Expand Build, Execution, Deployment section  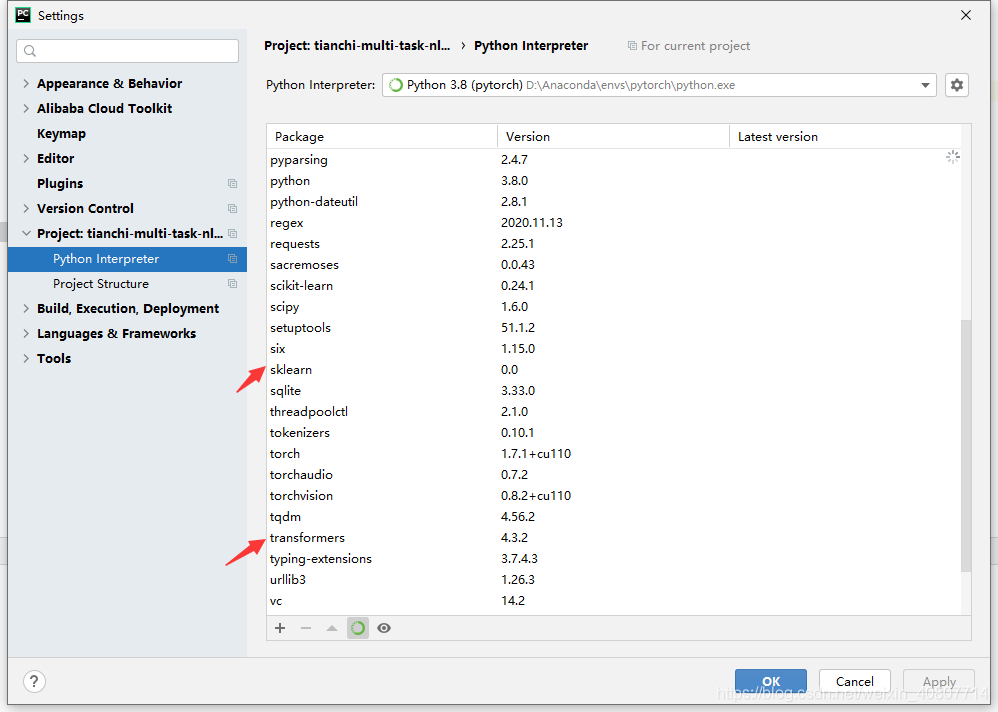(25, 309)
